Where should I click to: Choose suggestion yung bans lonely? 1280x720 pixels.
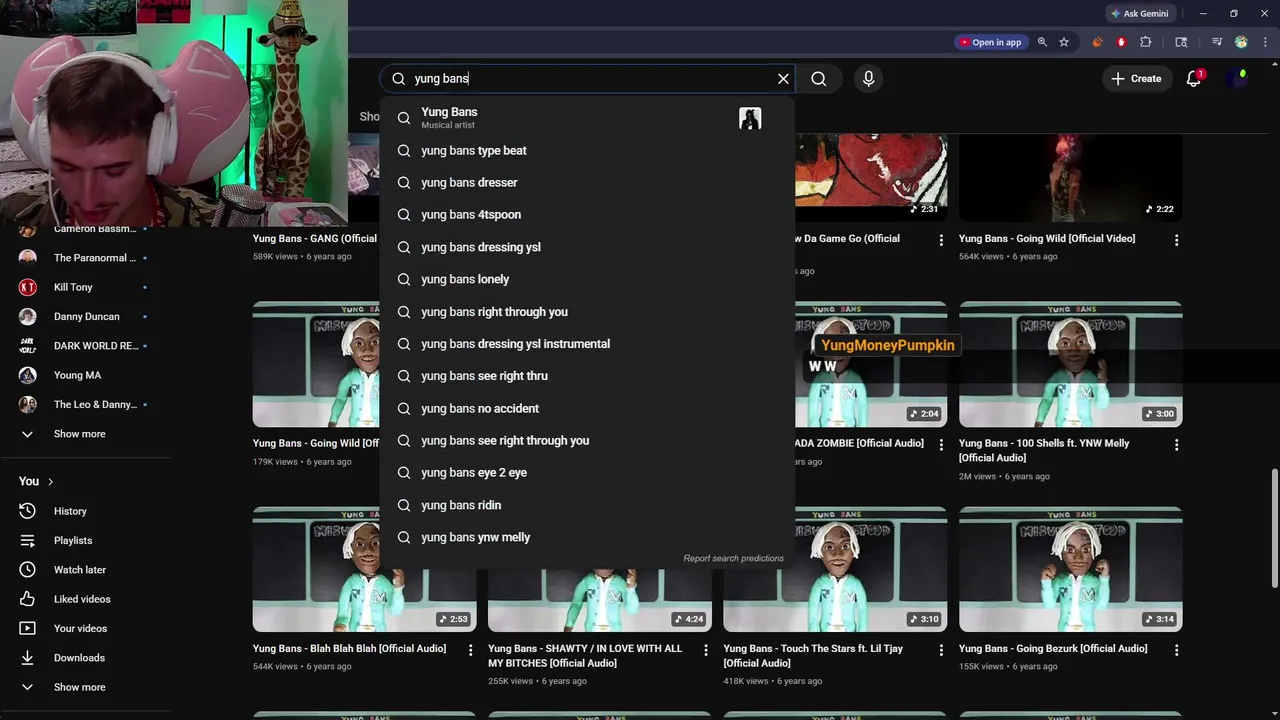[587, 279]
